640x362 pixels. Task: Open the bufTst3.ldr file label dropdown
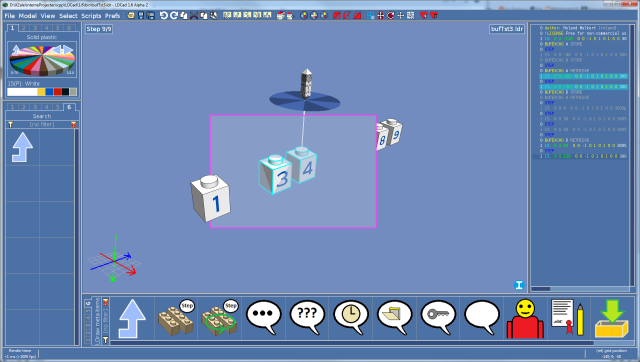pos(507,29)
